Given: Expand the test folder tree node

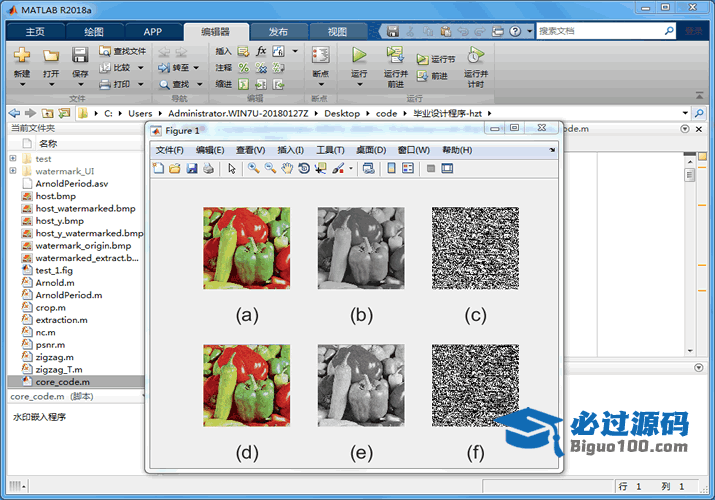Looking at the screenshot, I should click(13, 158).
